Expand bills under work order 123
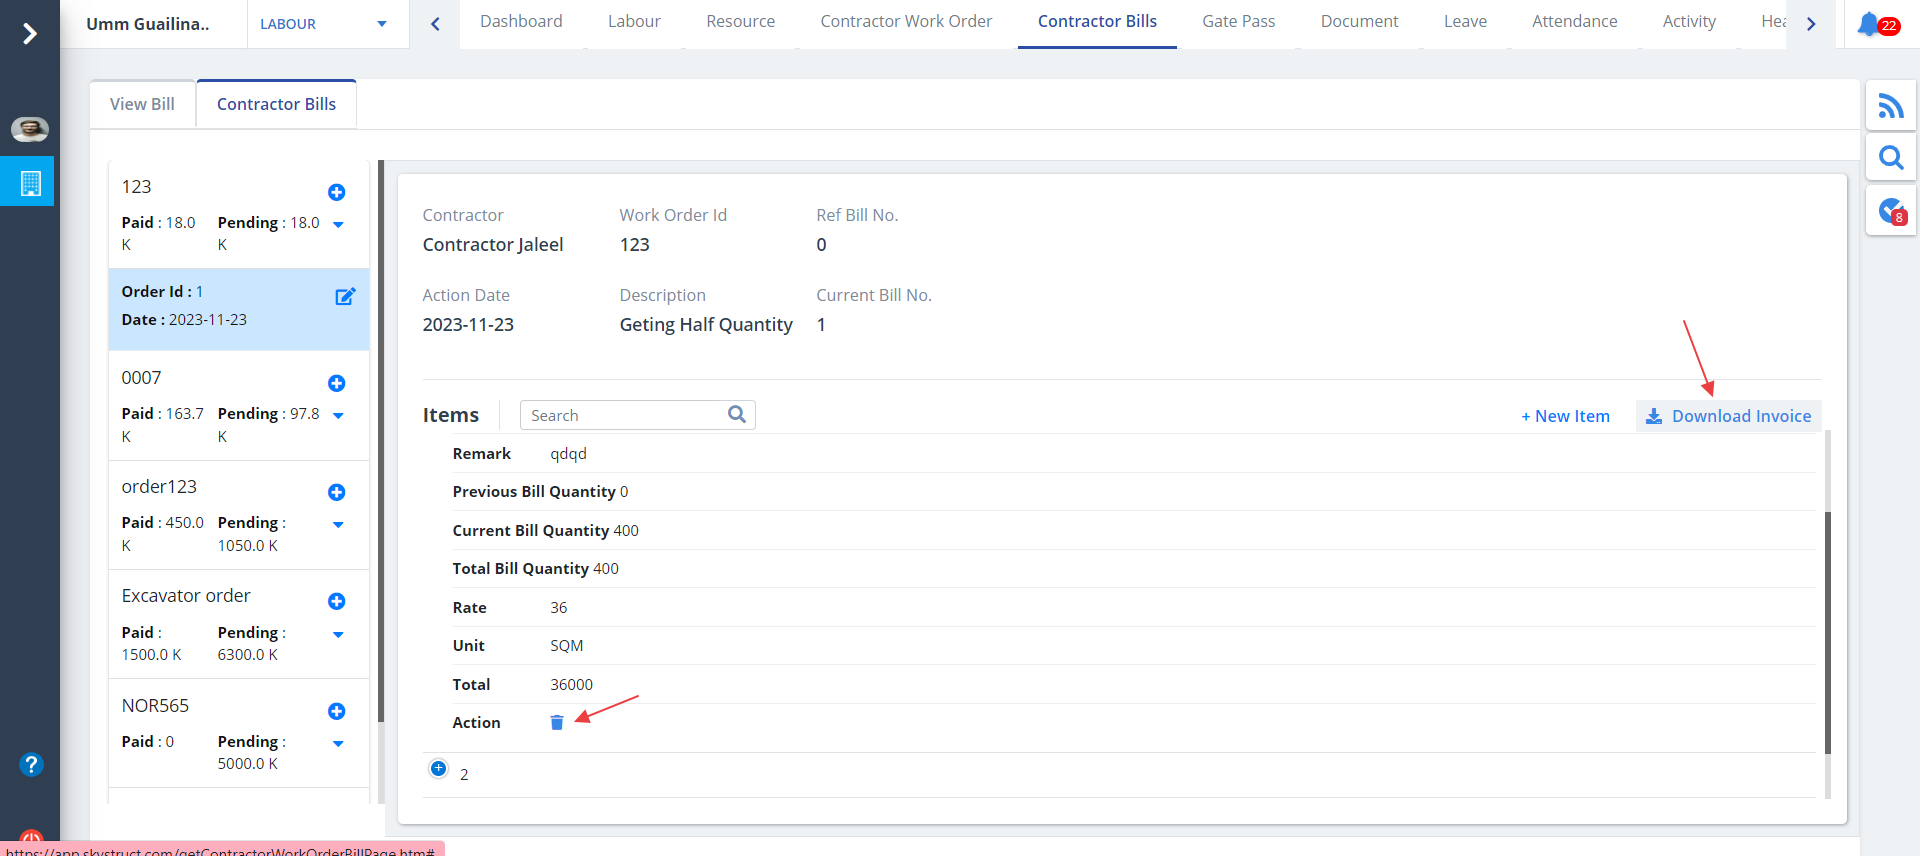The image size is (1920, 856). pos(338,225)
